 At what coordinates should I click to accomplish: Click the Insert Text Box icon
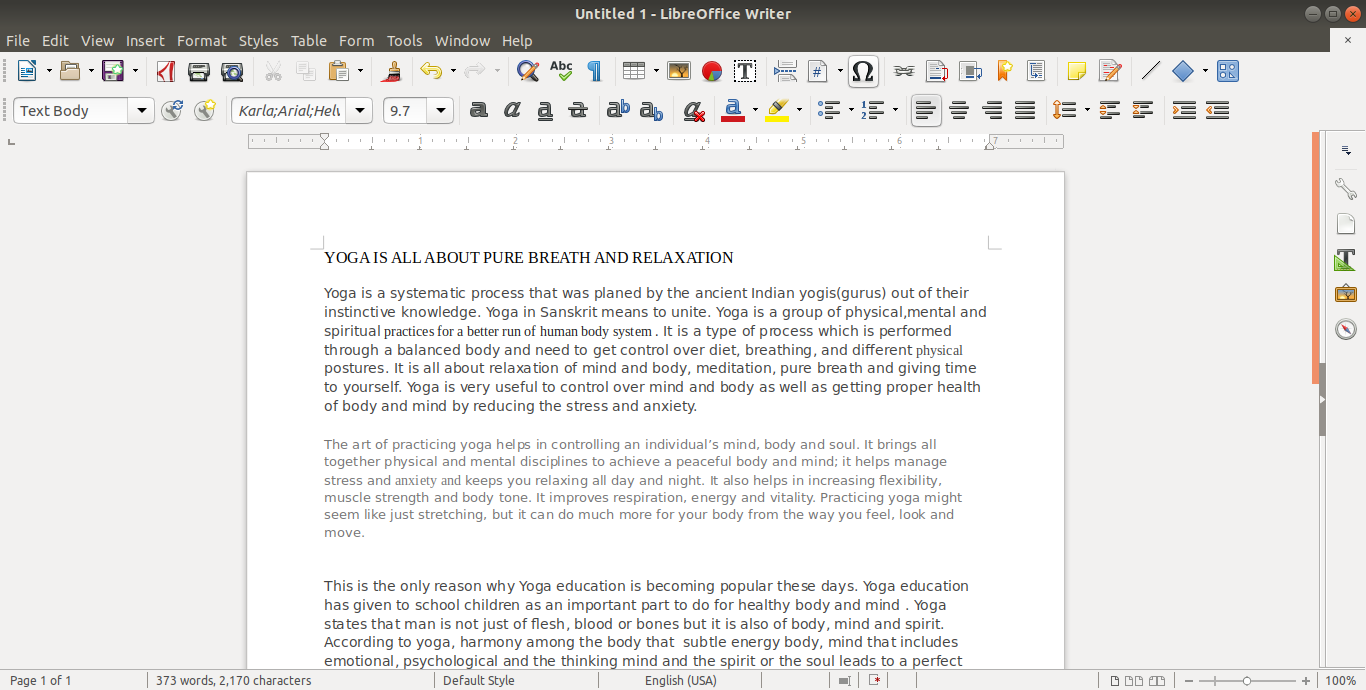tap(744, 71)
